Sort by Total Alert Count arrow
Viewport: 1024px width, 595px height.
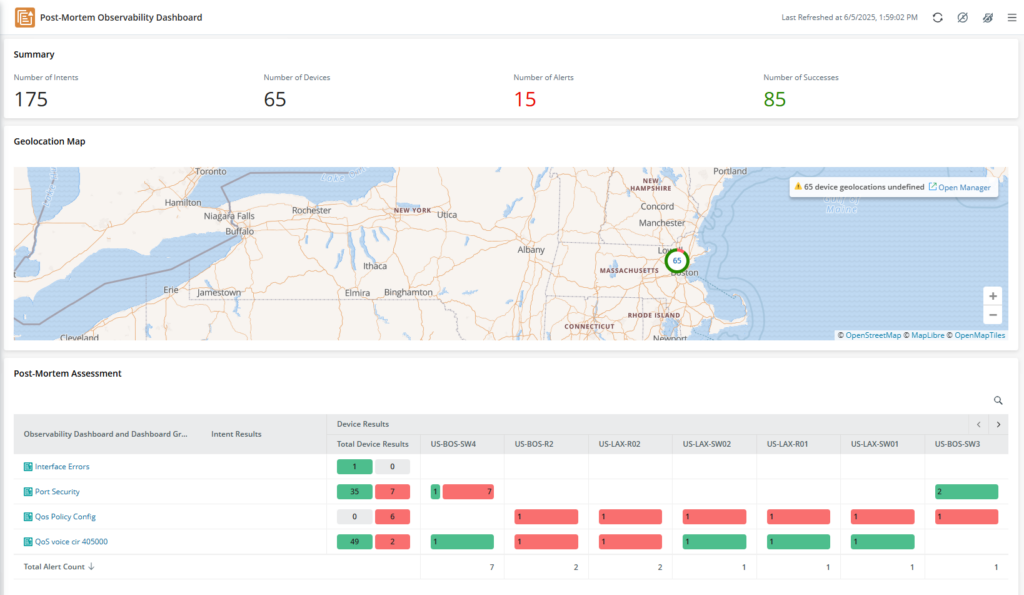[92, 567]
